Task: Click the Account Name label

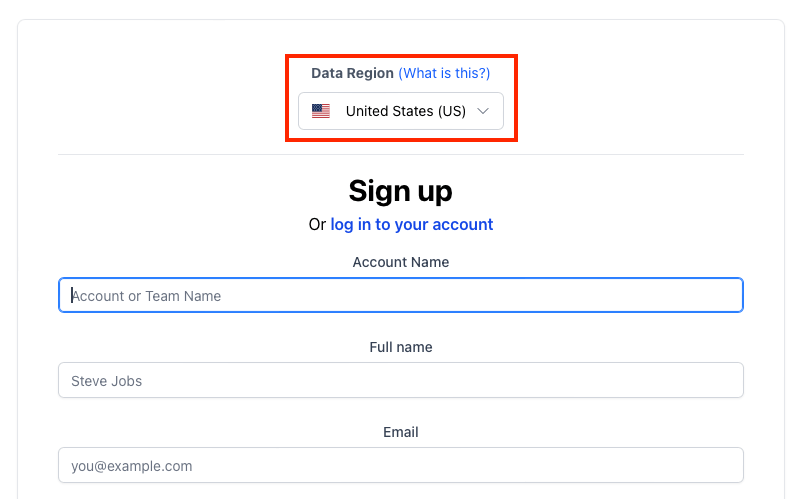Action: click(400, 262)
